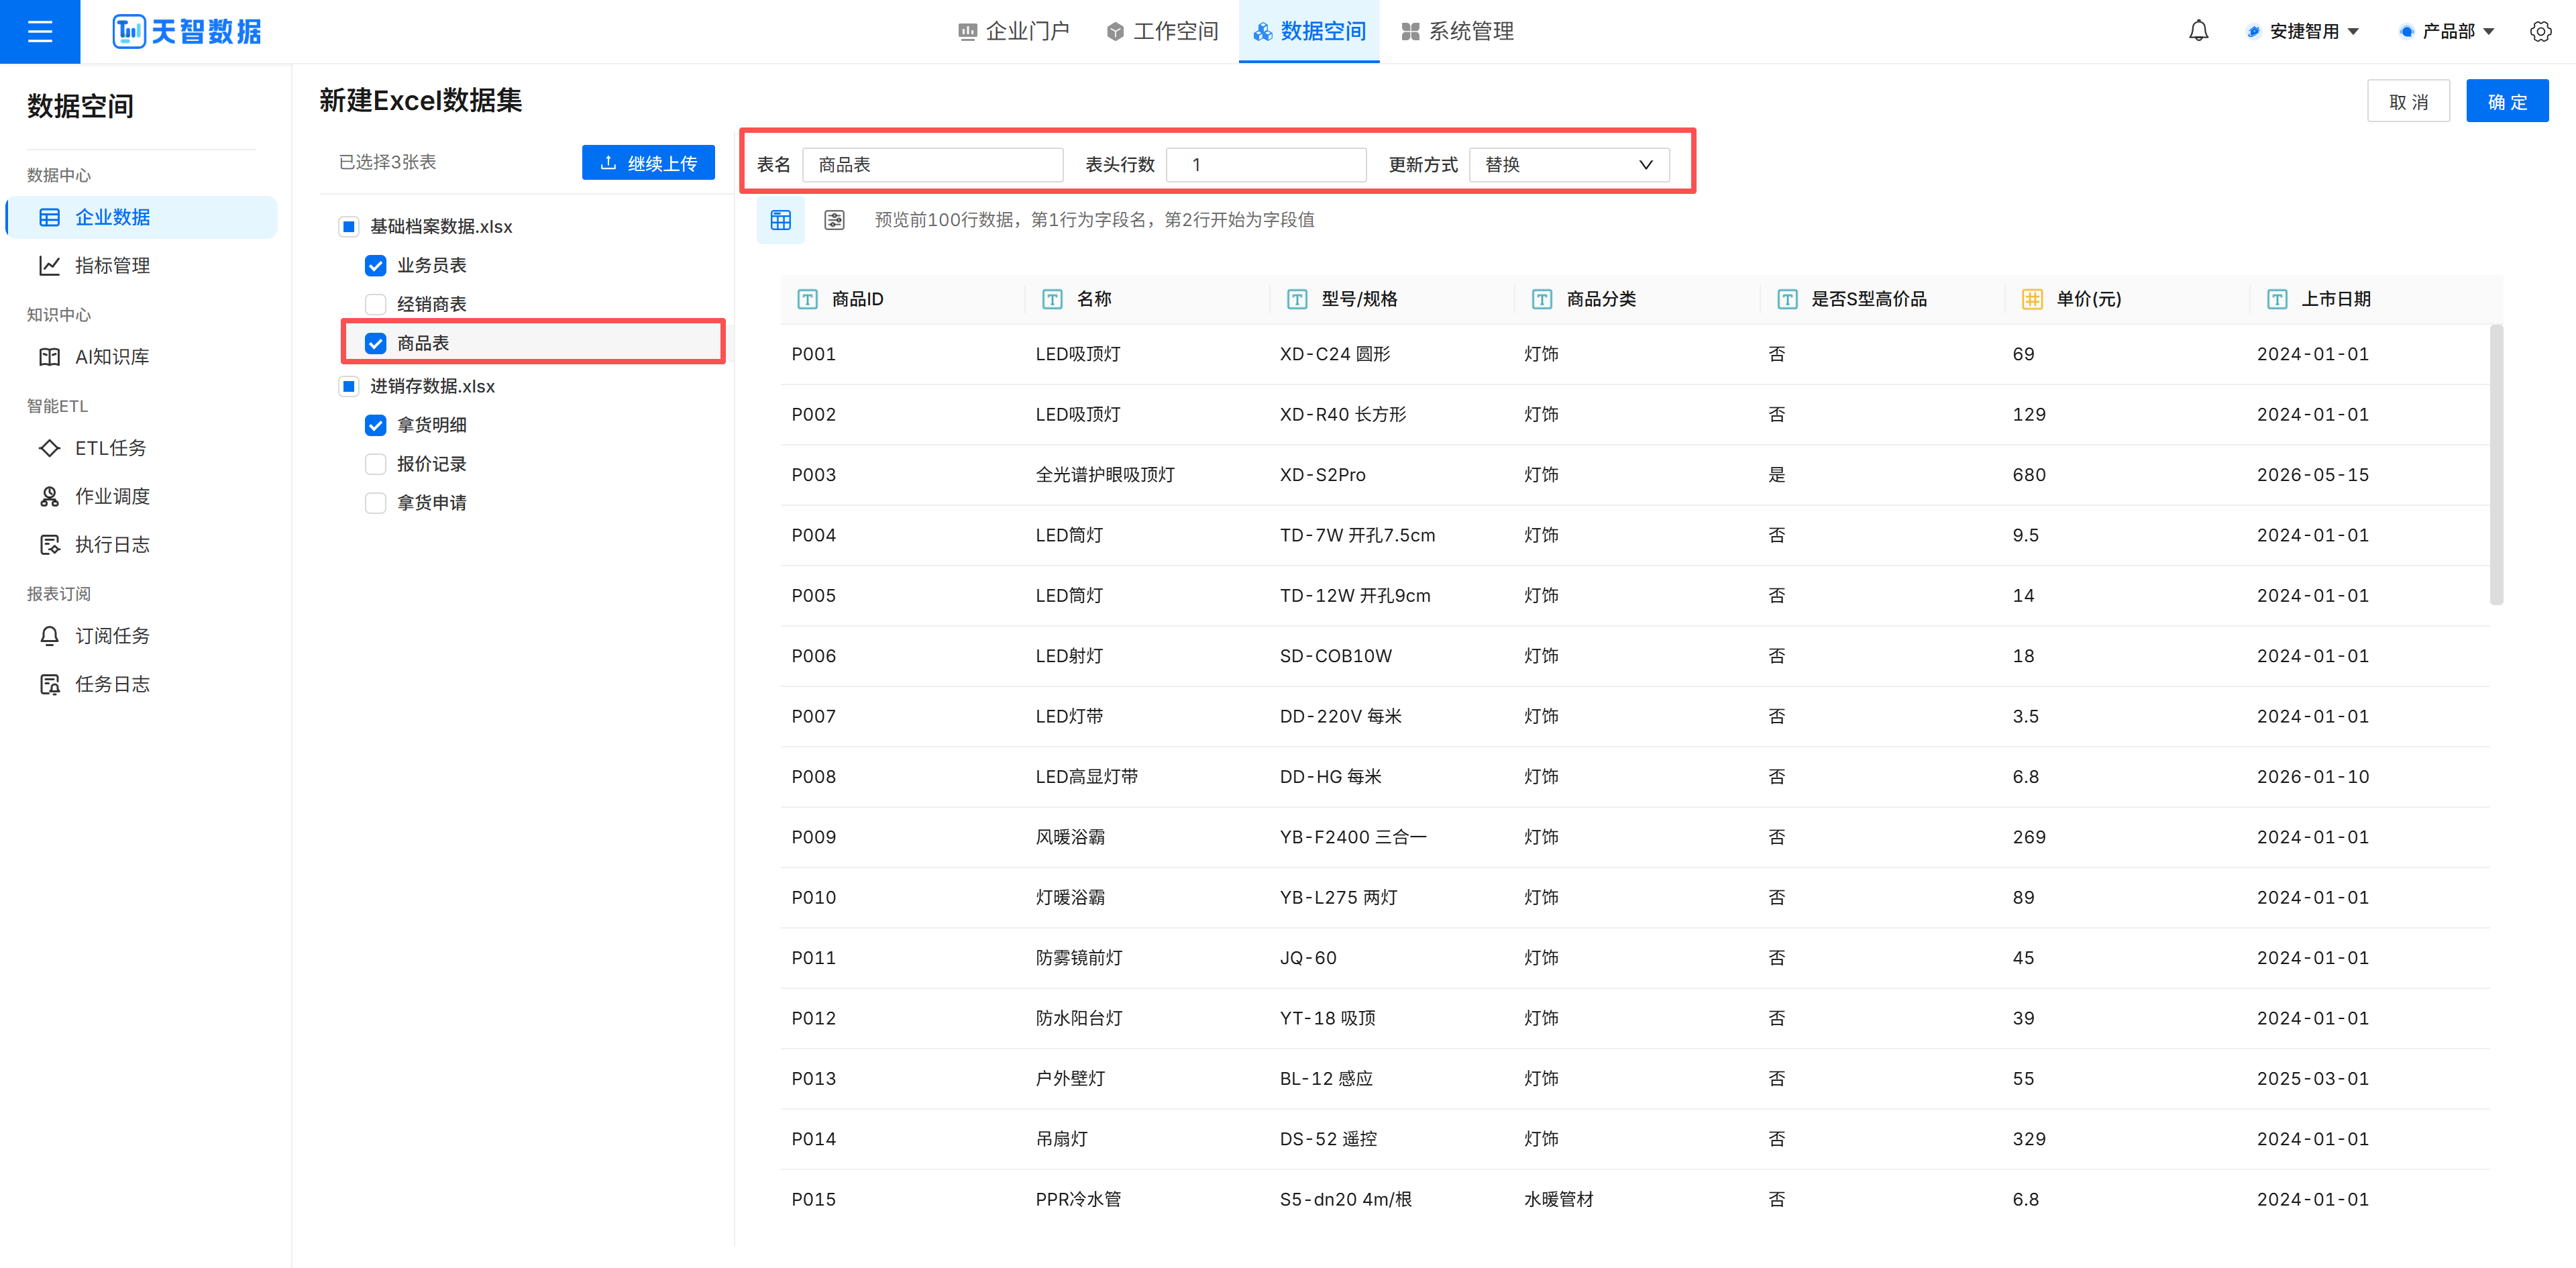
Task: Switch to field settings view icon
Action: pos(834,220)
